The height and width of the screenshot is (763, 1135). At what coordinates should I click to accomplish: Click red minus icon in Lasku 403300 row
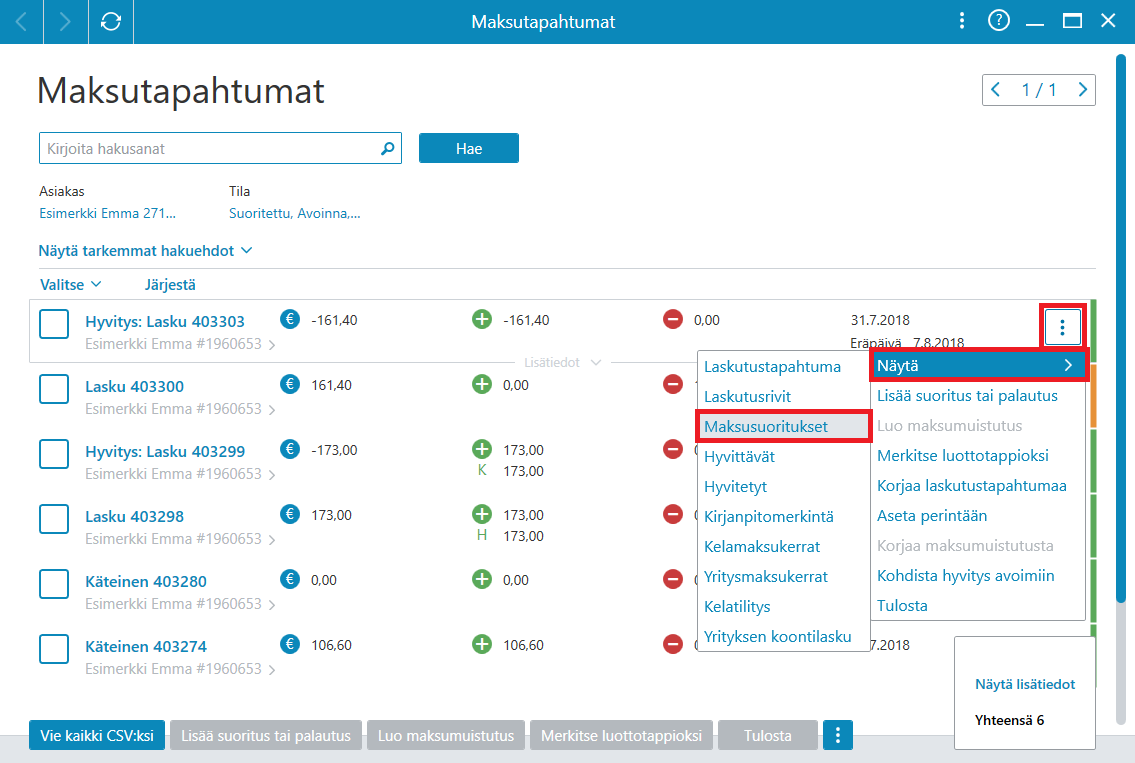pyautogui.click(x=673, y=384)
